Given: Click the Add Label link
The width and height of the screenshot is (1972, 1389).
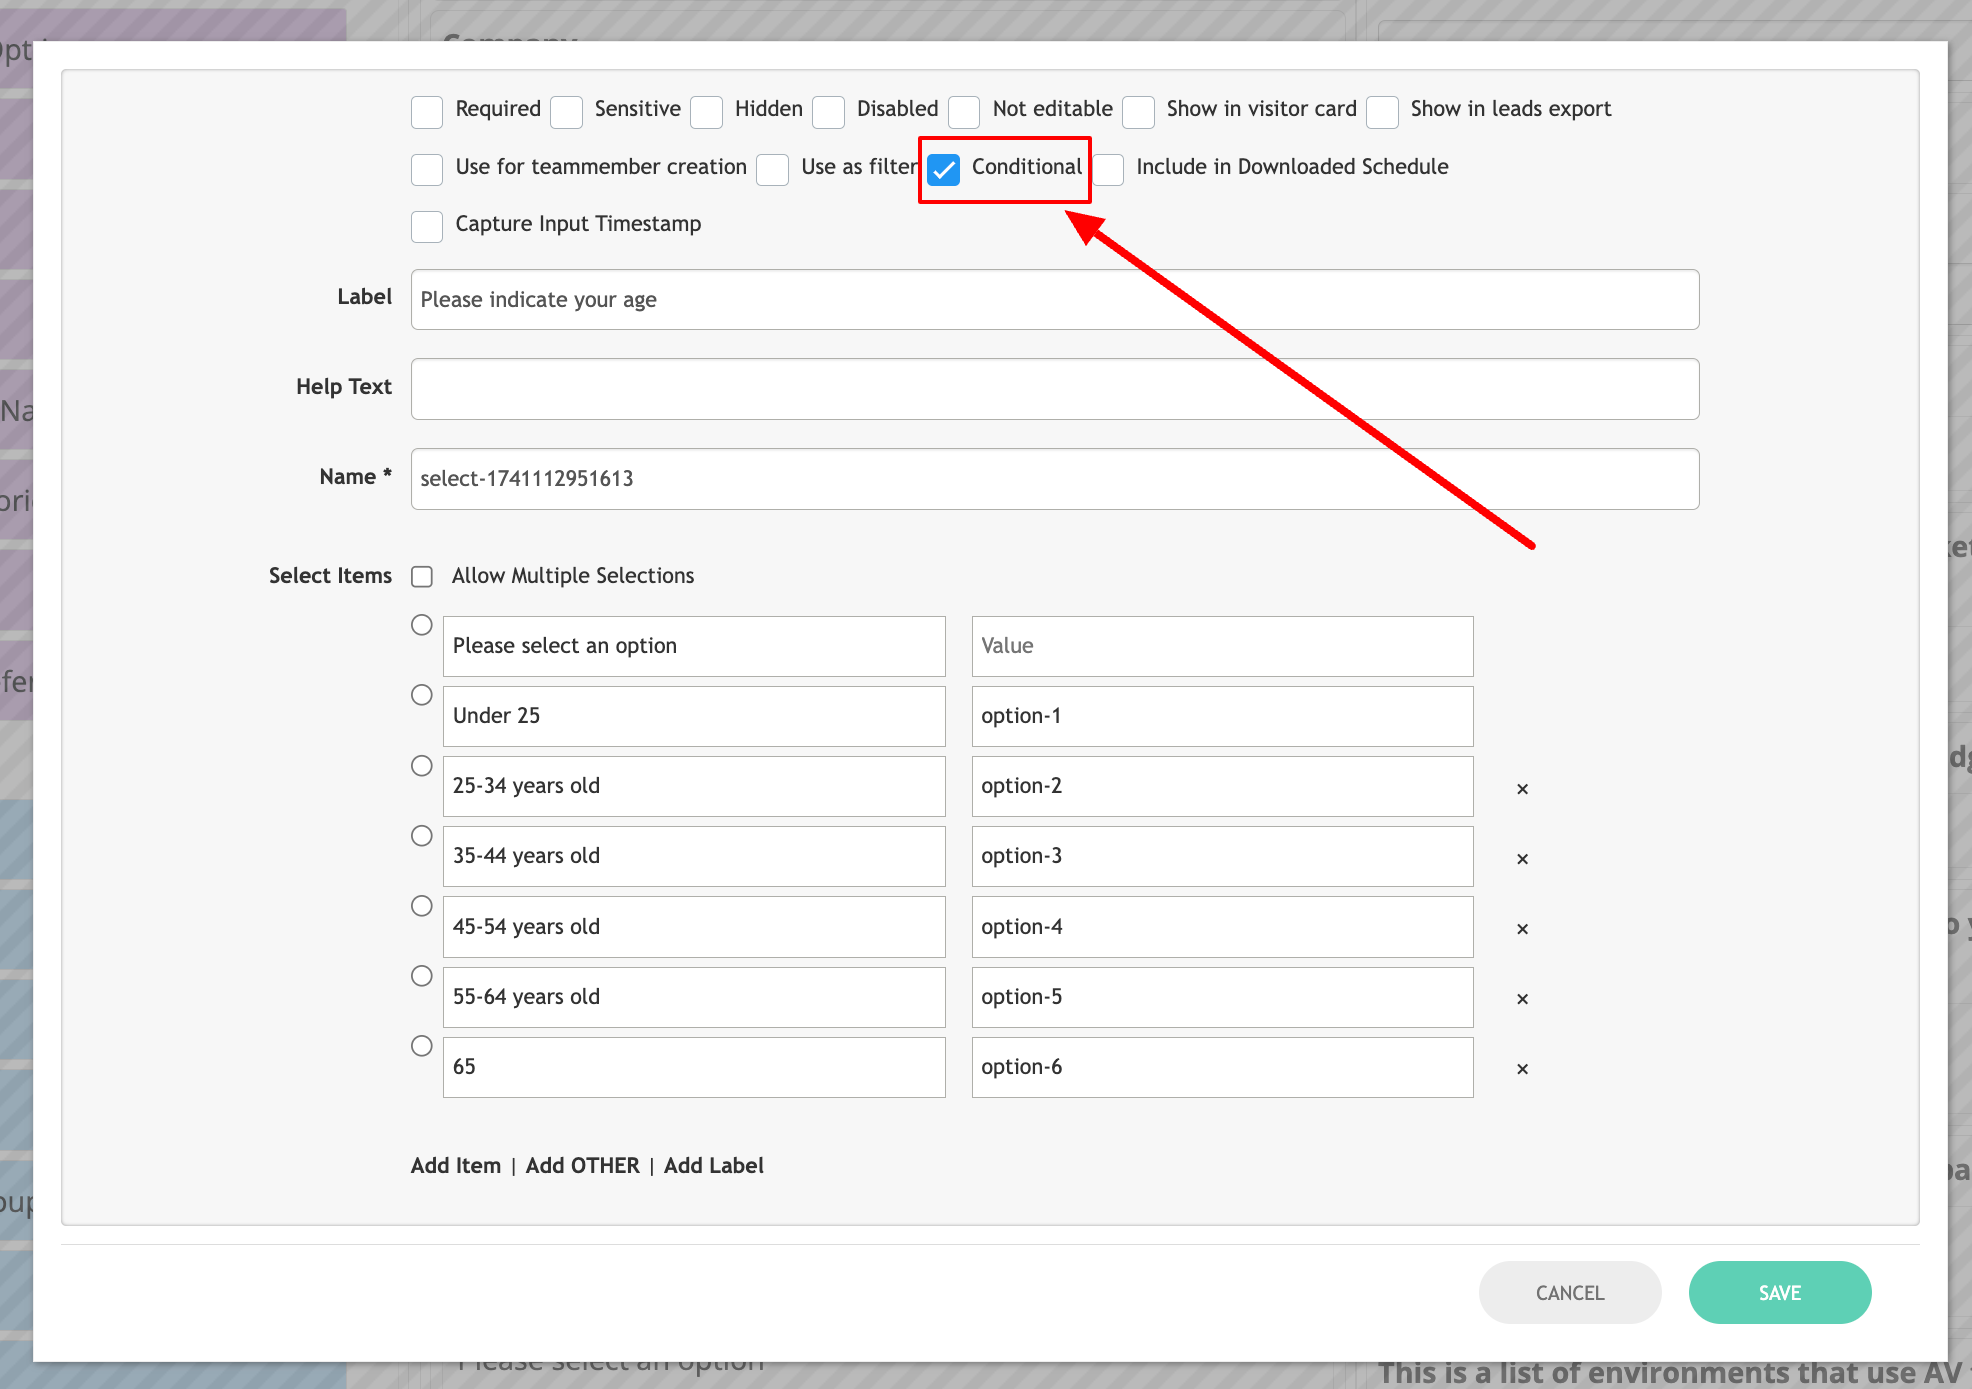Looking at the screenshot, I should tap(713, 1166).
